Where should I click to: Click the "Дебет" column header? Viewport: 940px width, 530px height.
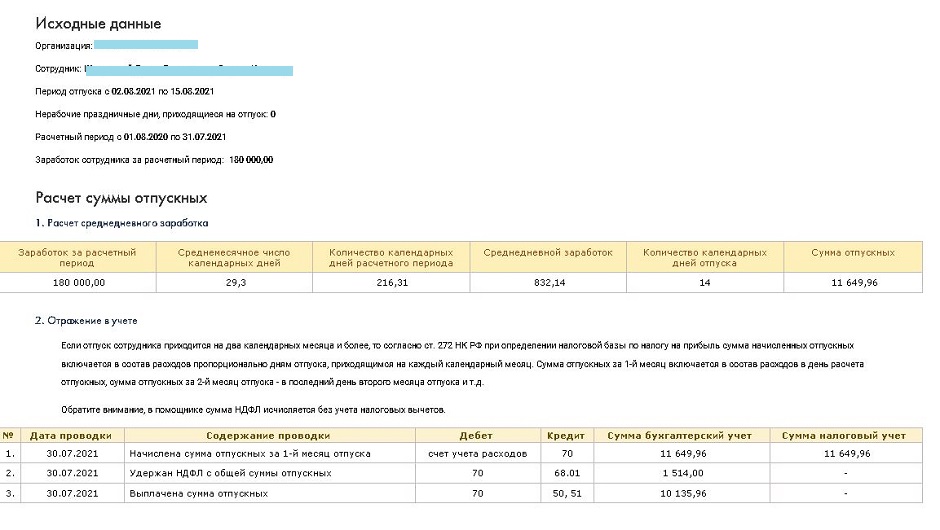(x=476, y=436)
